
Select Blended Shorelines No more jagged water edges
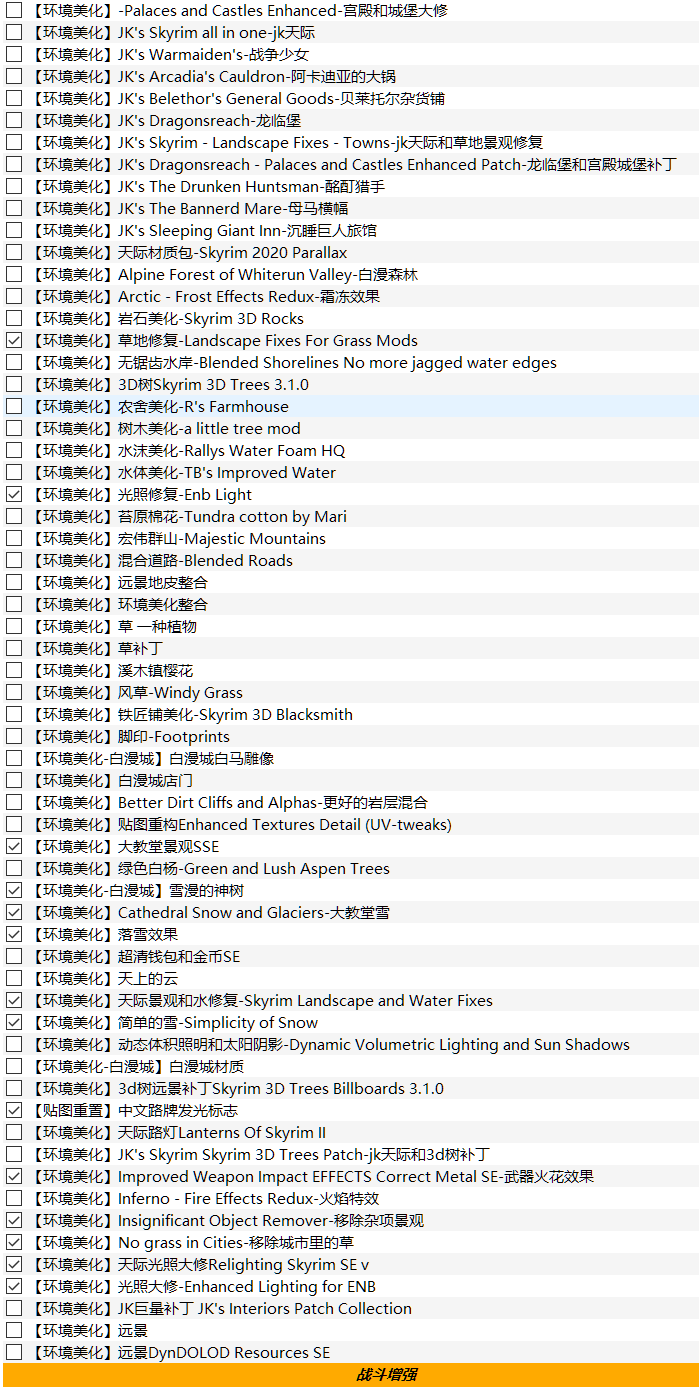[x=294, y=362]
